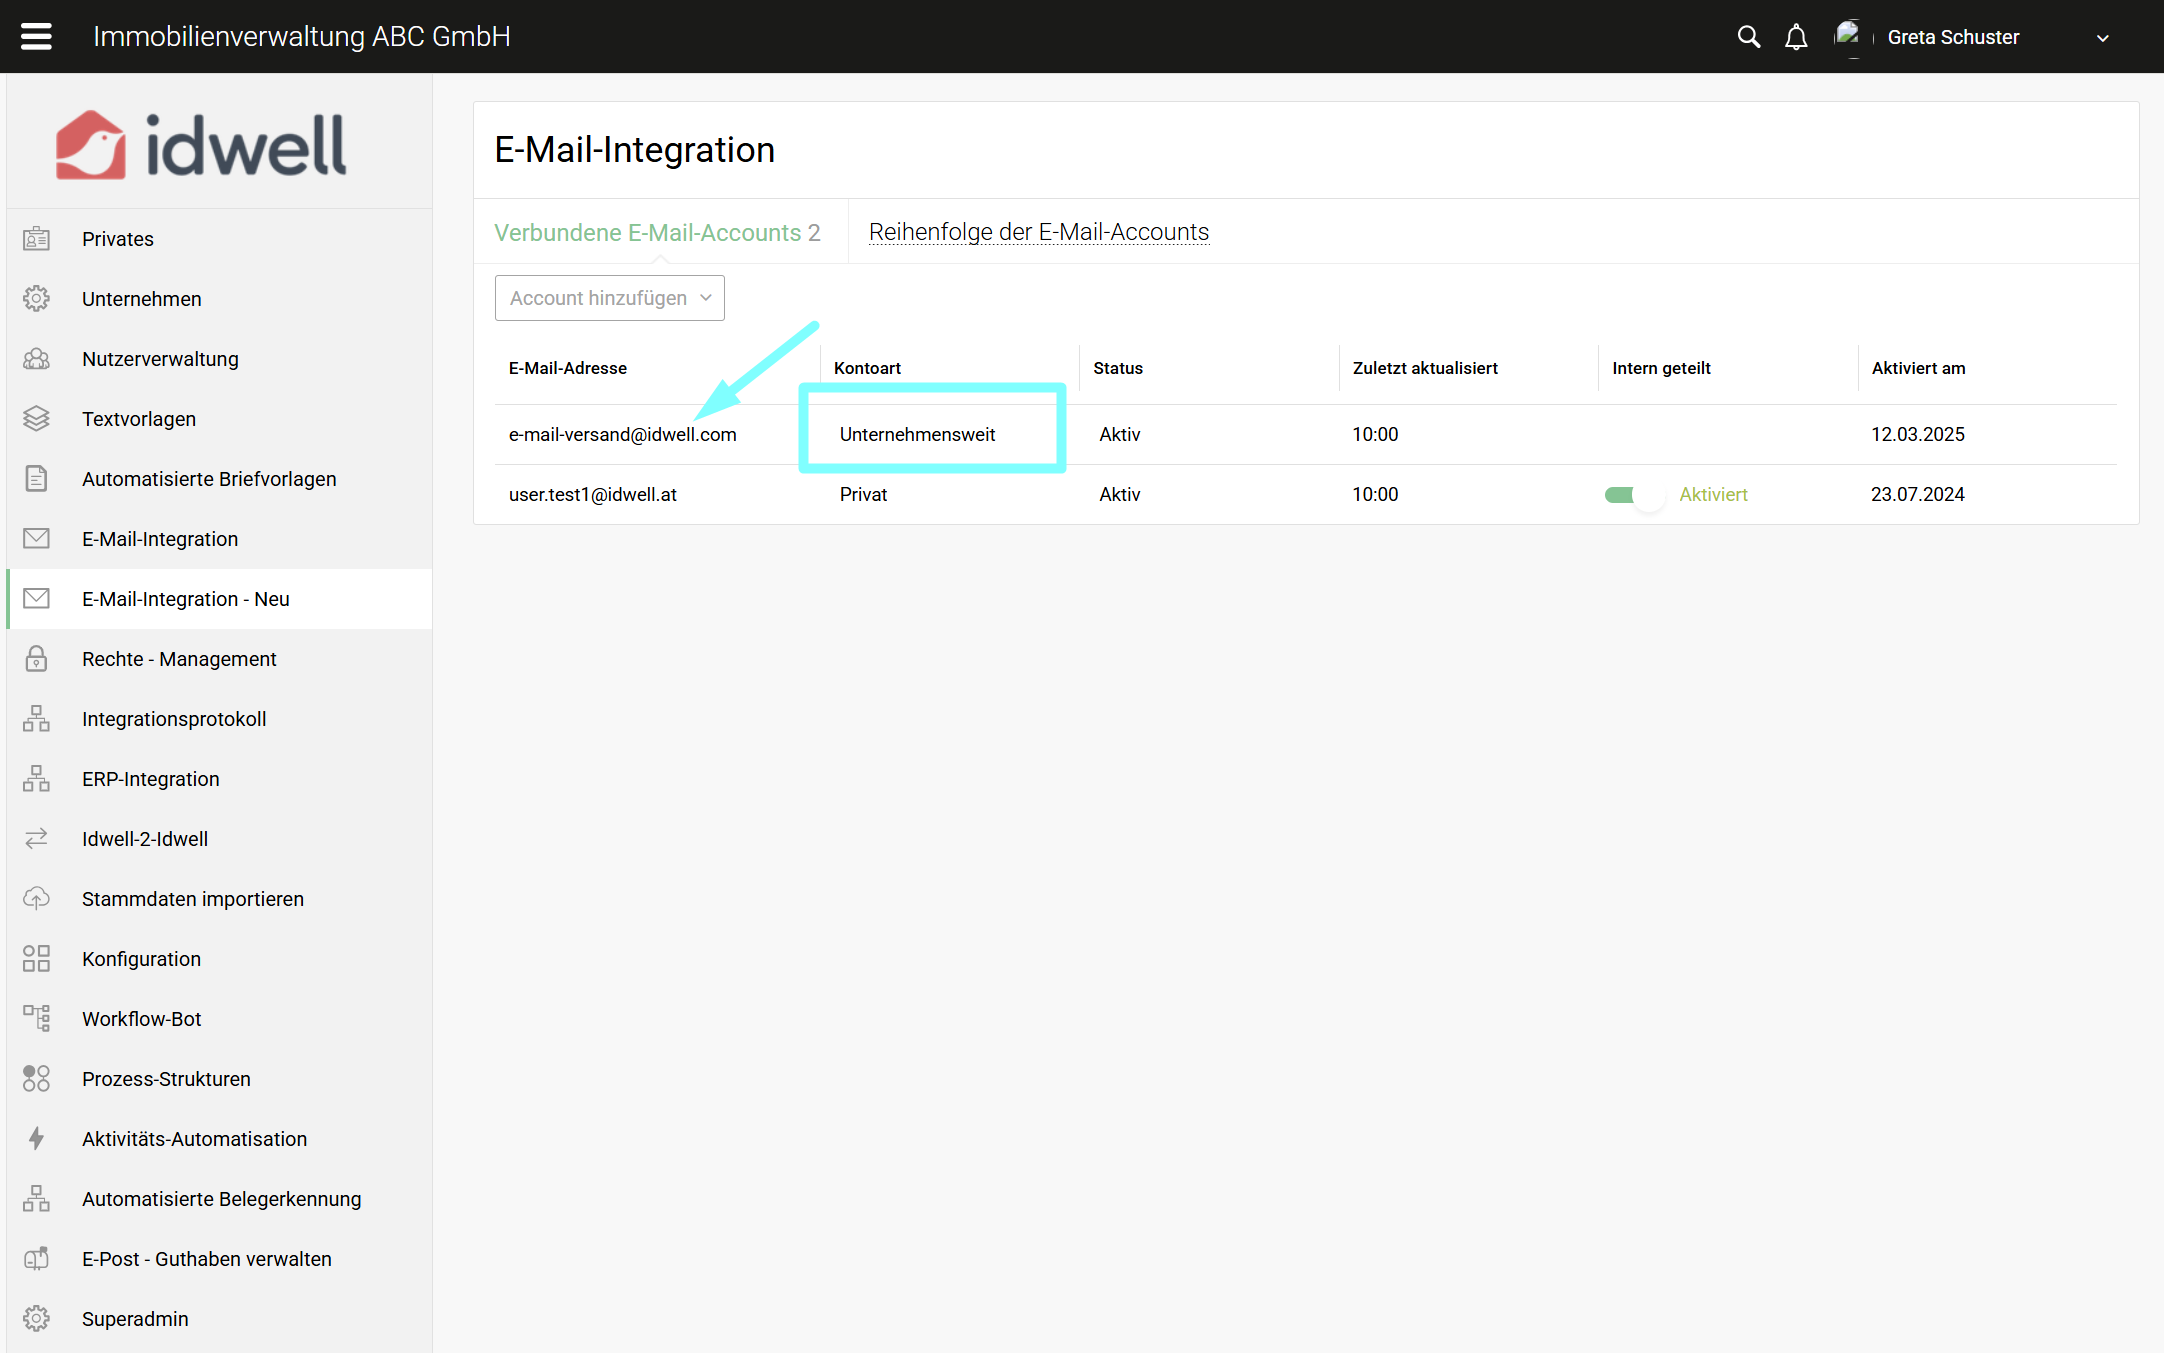Switch to Verbundene E-Mail-Accounts tab
This screenshot has width=2164, height=1353.
pyautogui.click(x=657, y=232)
